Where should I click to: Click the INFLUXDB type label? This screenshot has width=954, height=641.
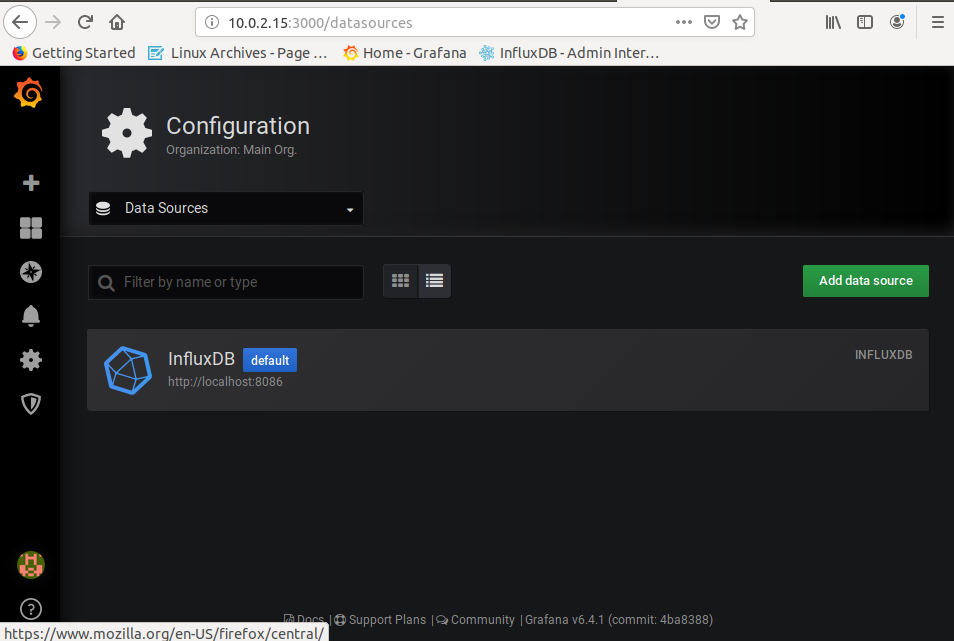[883, 355]
